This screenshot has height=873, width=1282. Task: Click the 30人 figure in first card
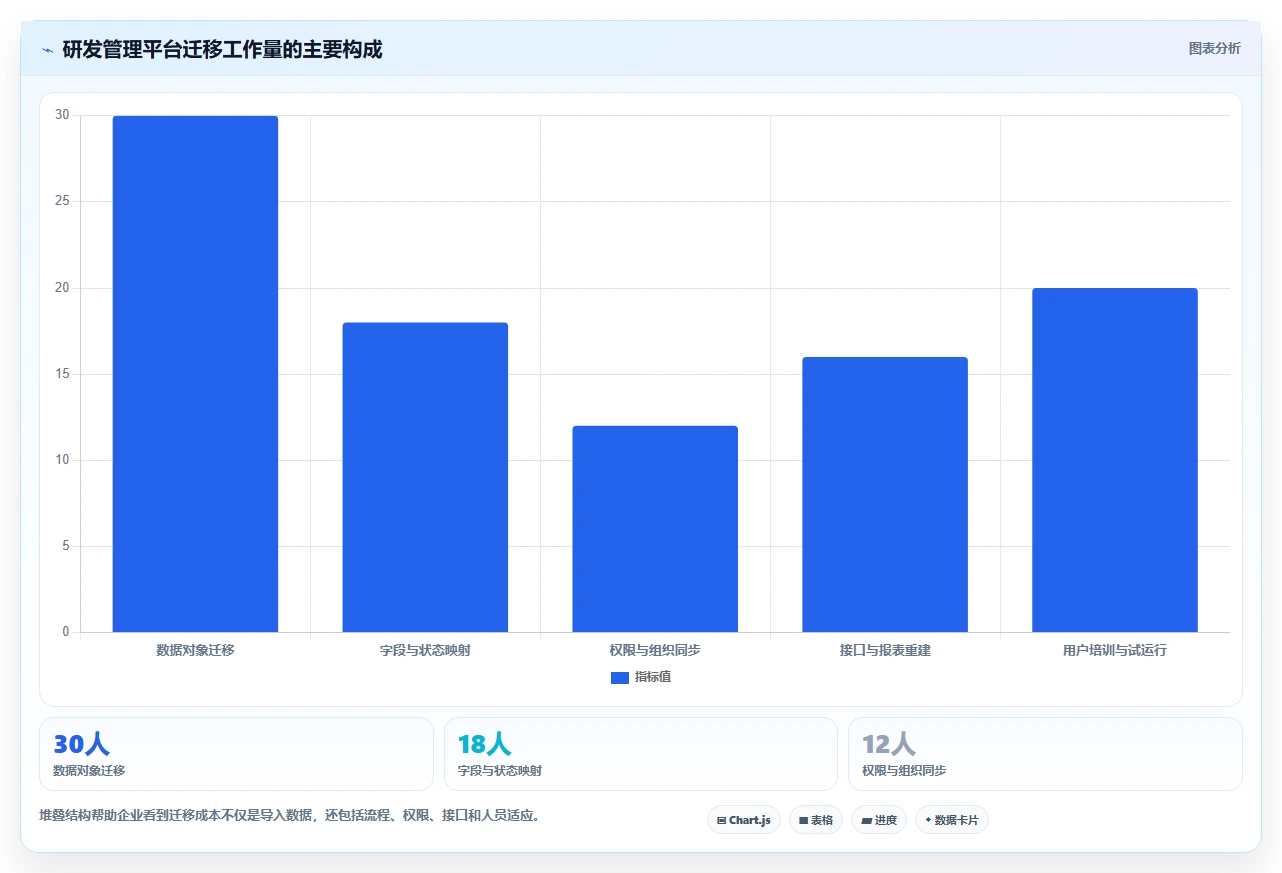(81, 744)
